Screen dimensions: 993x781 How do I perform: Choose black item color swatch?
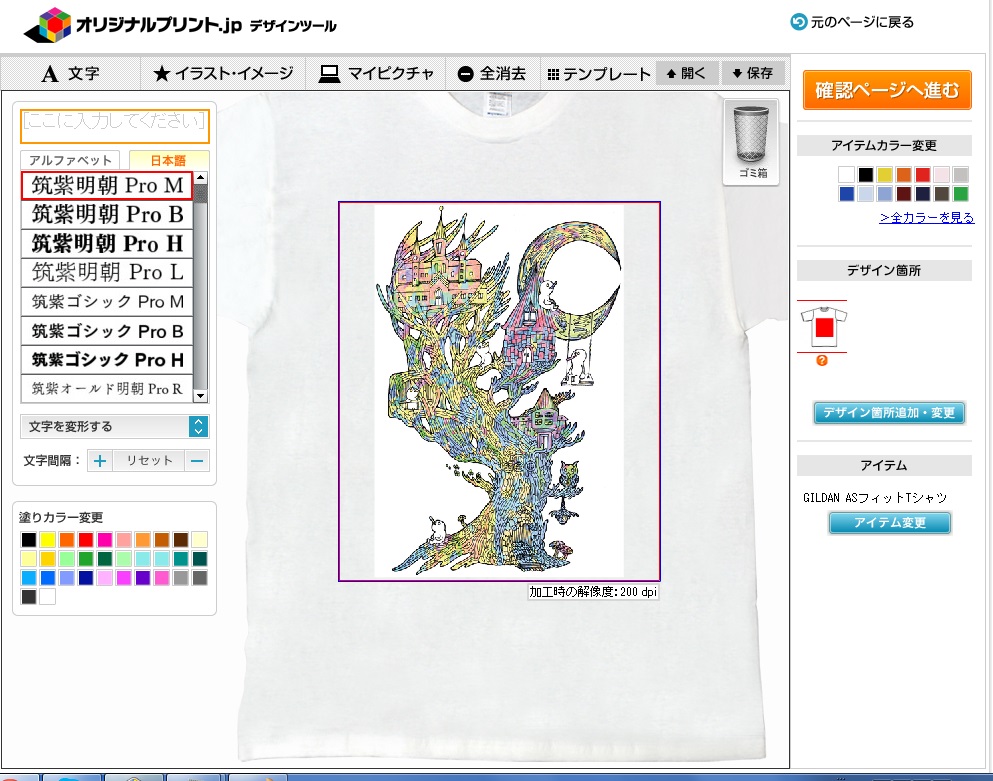[866, 174]
